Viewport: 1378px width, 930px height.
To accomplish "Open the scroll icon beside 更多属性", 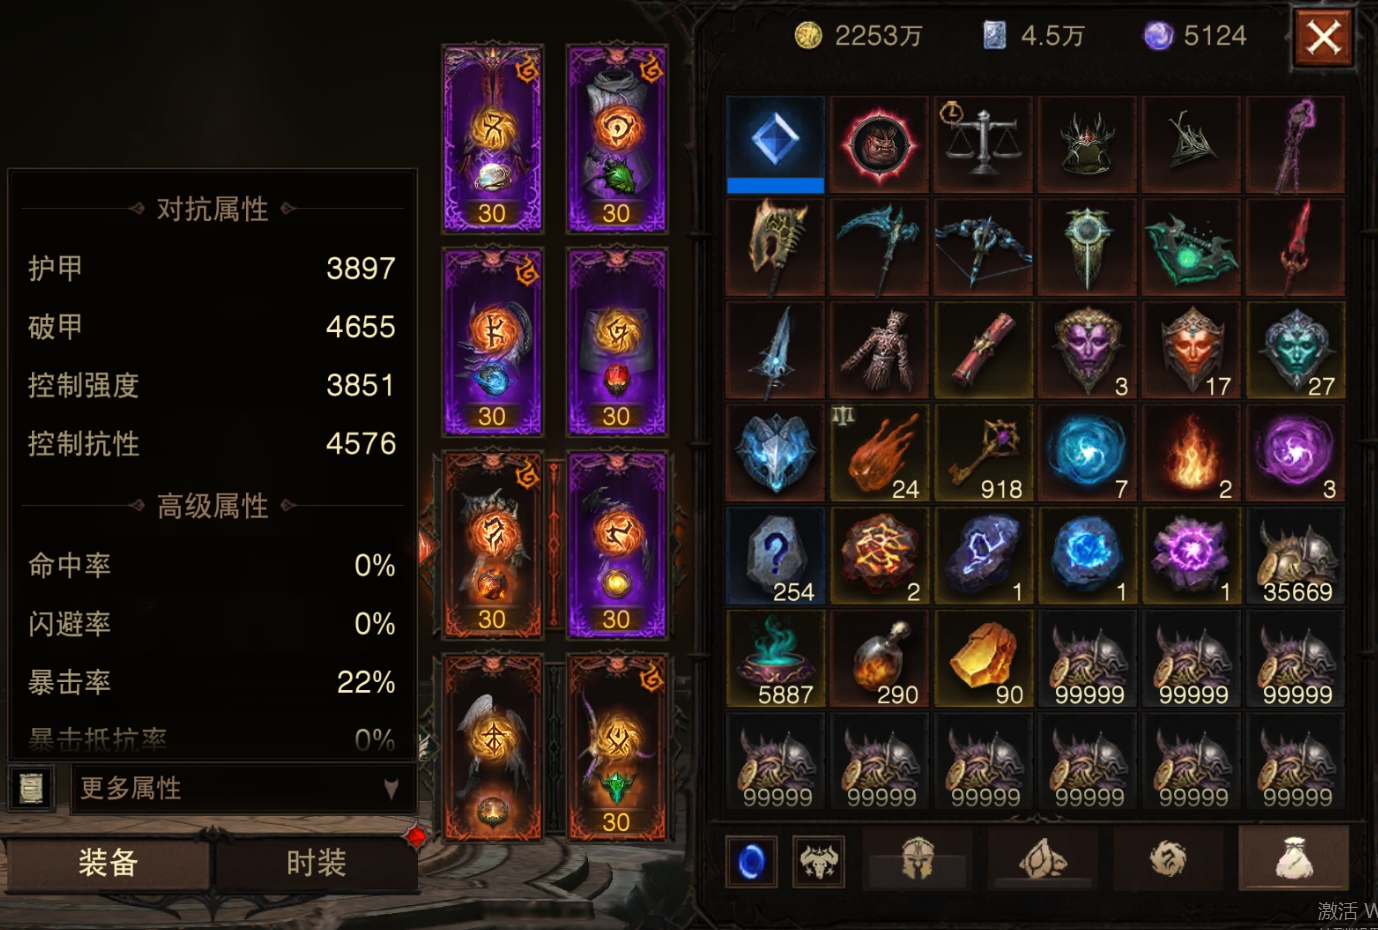I will point(31,788).
